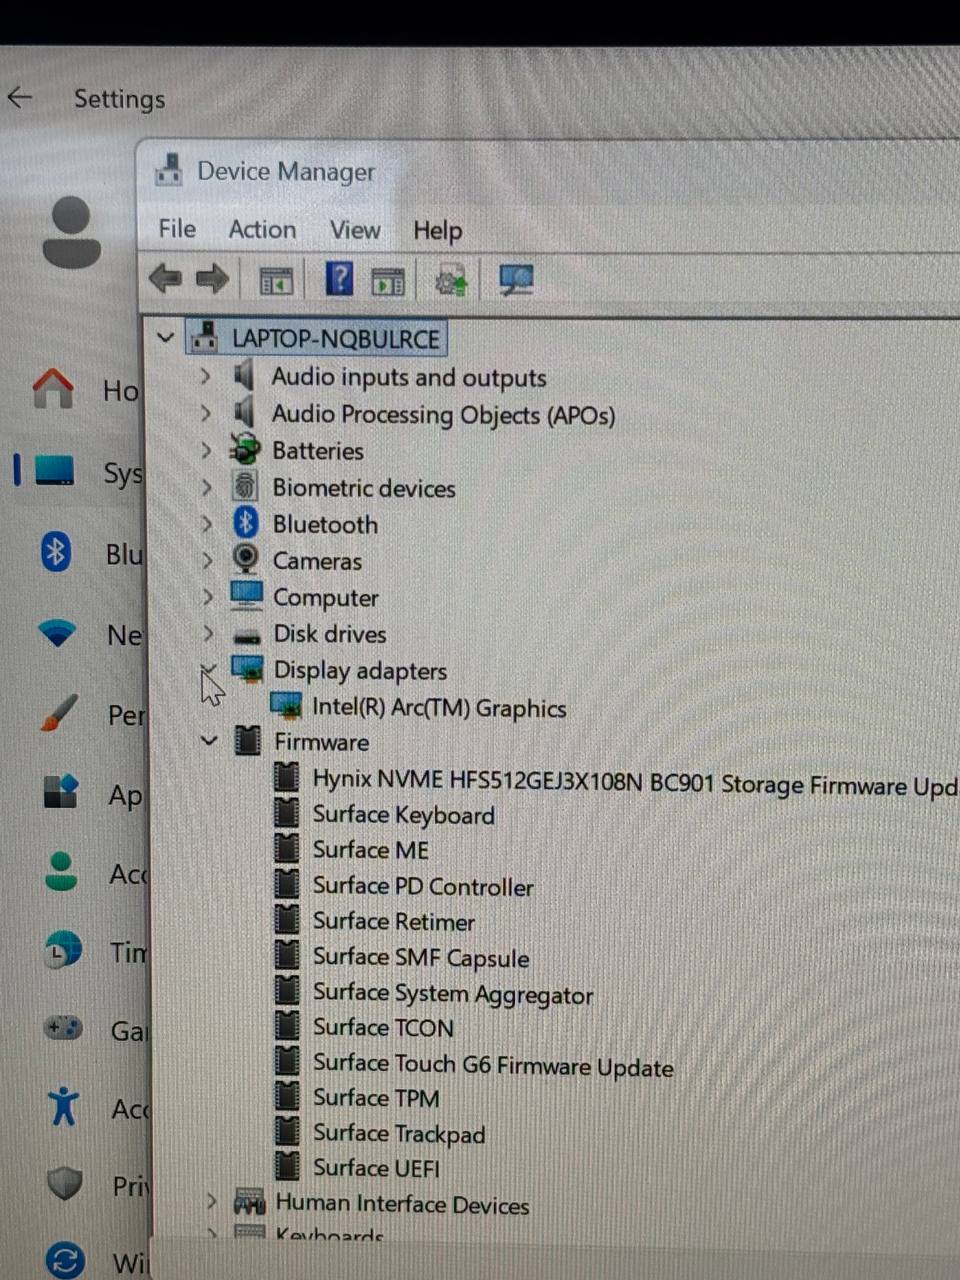Image resolution: width=960 pixels, height=1280 pixels.
Task: Click the Batteries category icon
Action: (x=245, y=450)
